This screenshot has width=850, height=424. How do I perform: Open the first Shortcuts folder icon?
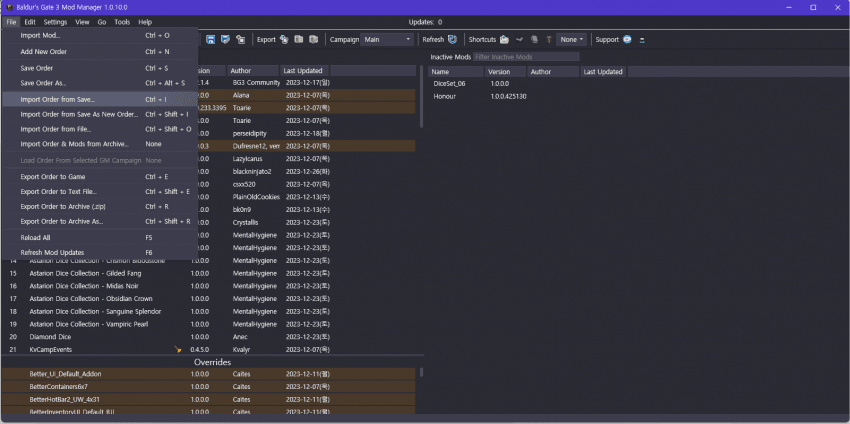pos(504,40)
